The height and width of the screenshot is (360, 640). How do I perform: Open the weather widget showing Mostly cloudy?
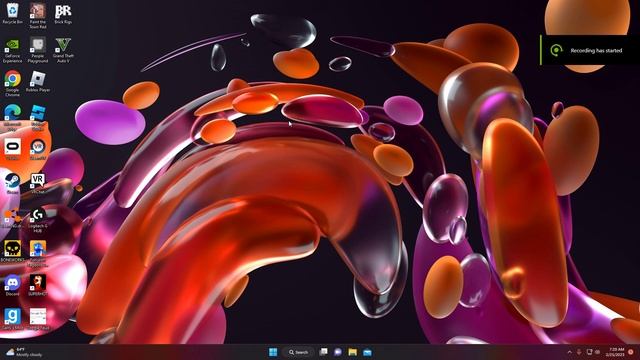pyautogui.click(x=24, y=352)
